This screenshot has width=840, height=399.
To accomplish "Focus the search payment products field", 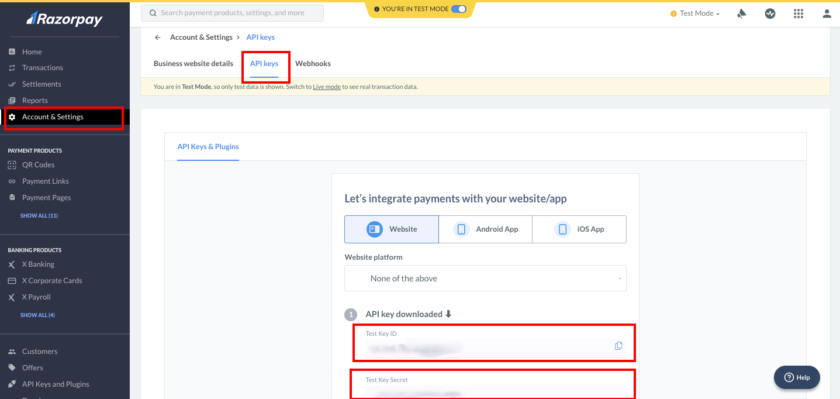I will tap(232, 13).
